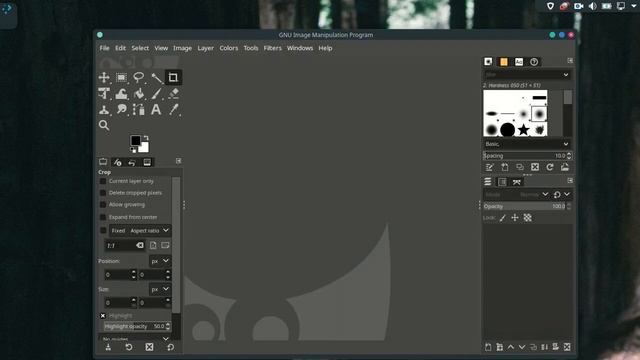Toggle the Highlight checkbox

[103, 316]
